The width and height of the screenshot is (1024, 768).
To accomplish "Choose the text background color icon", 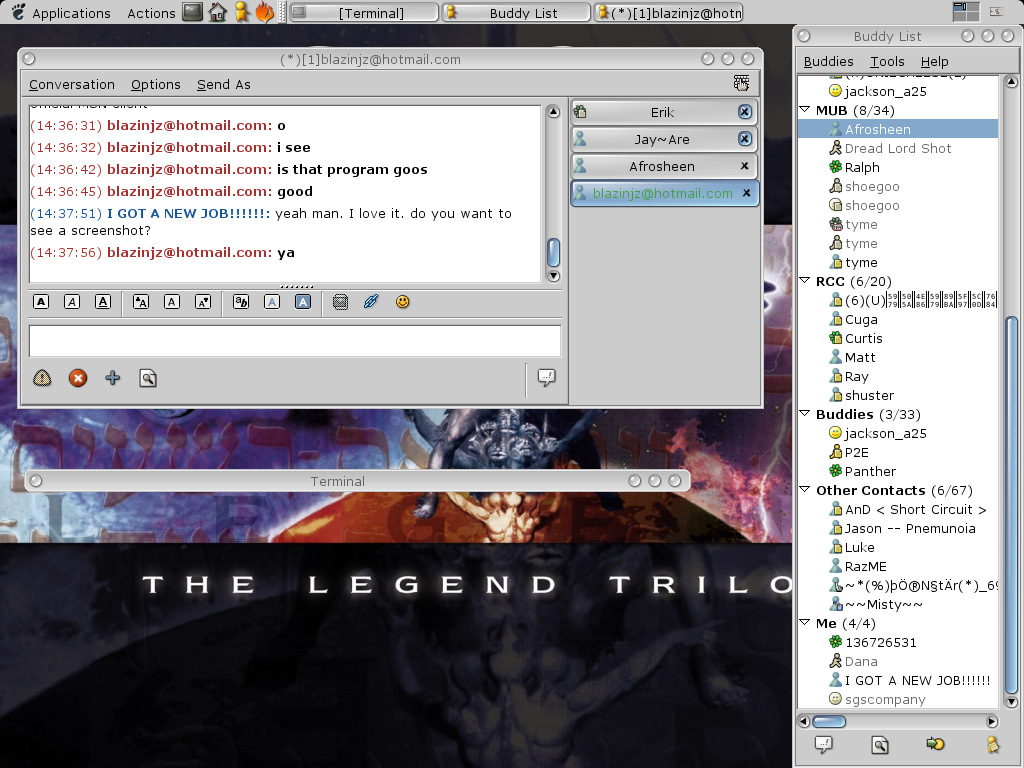I will pyautogui.click(x=303, y=302).
